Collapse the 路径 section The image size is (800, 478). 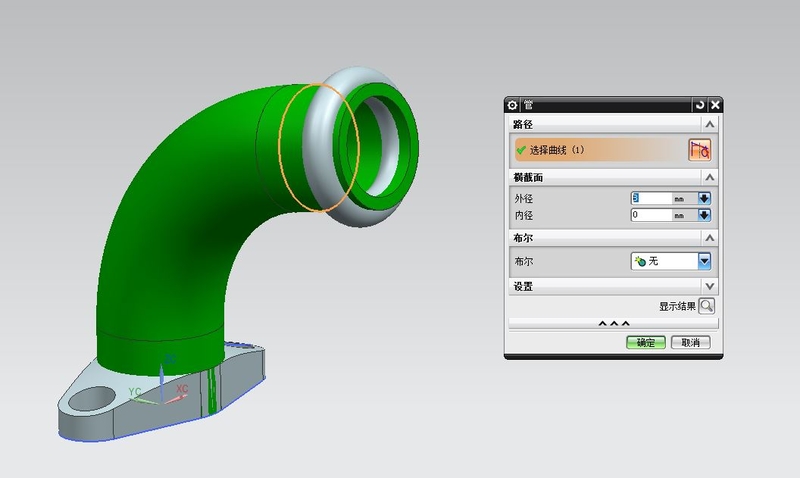click(709, 124)
